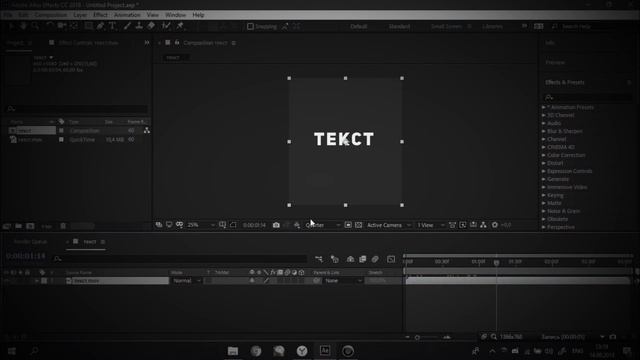Screen dimensions: 640x360
Task: Open the View menu
Action: pos(153,15)
